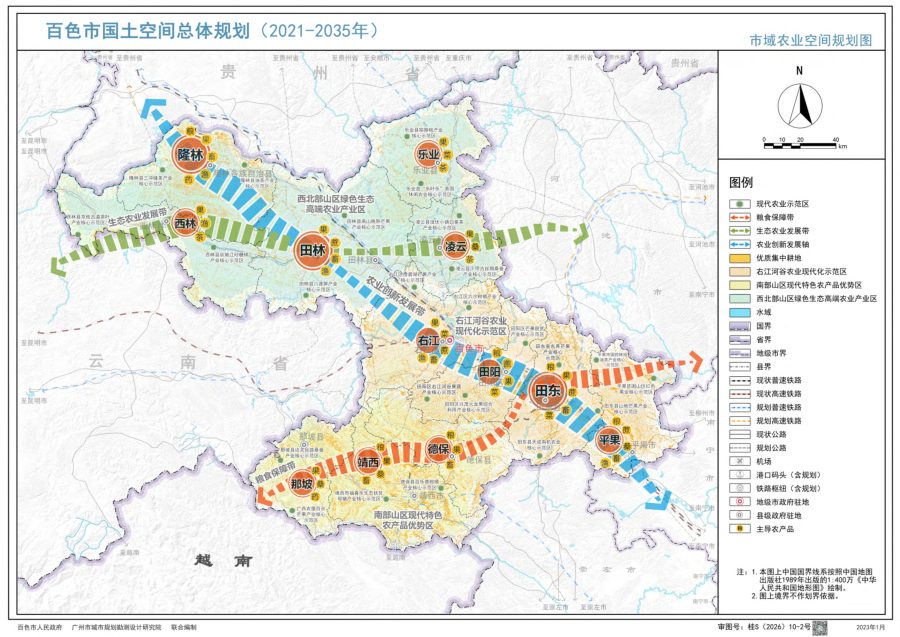The width and height of the screenshot is (900, 637).
Task: Click the 规划高速铁路 legend symbol
Action: tap(740, 421)
